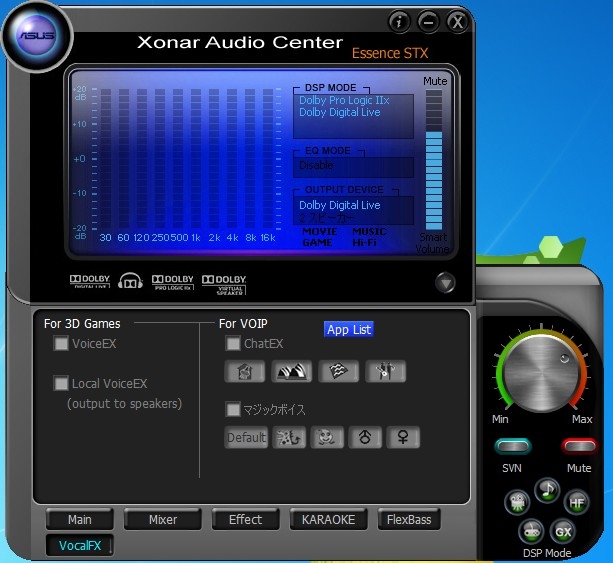Click Dolby Pro Logic IIx in DSP MODE
This screenshot has width=613, height=563.
tap(344, 100)
